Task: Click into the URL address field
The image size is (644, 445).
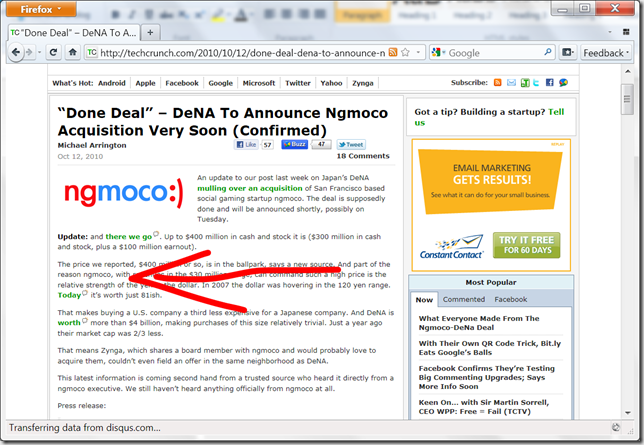Action: 242,53
